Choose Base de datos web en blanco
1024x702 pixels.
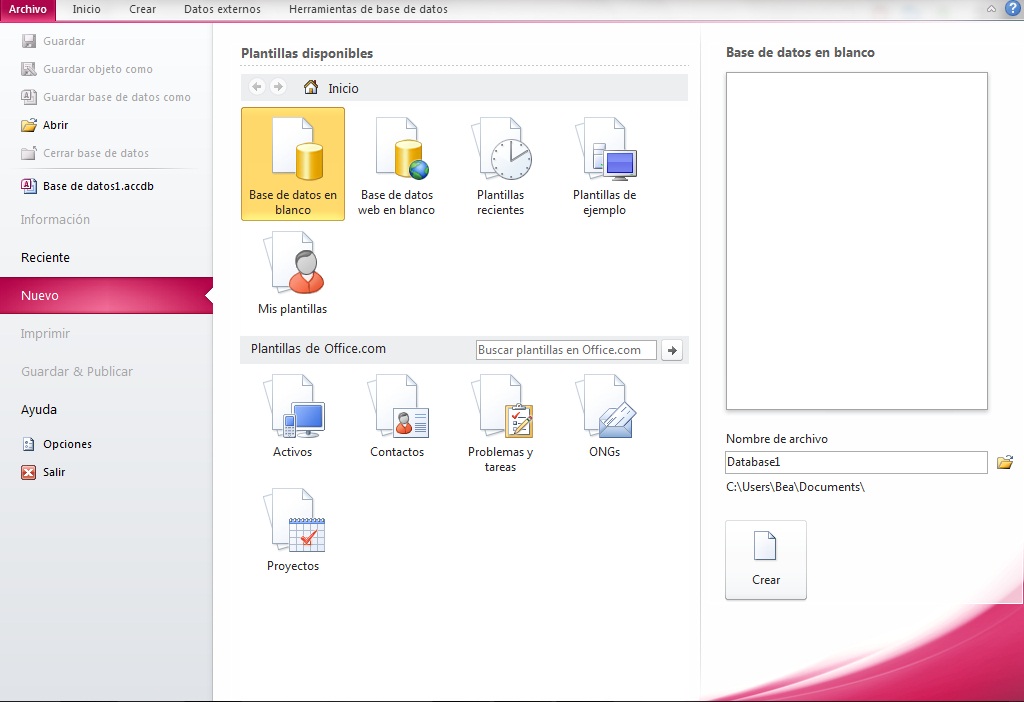(x=396, y=166)
